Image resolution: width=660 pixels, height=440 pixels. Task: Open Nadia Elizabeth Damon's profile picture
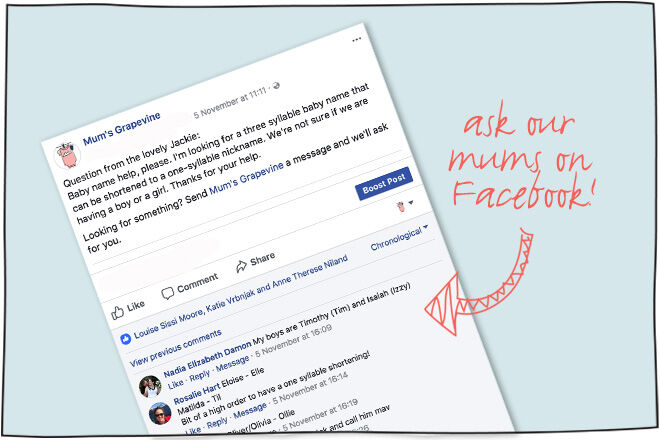[x=150, y=387]
